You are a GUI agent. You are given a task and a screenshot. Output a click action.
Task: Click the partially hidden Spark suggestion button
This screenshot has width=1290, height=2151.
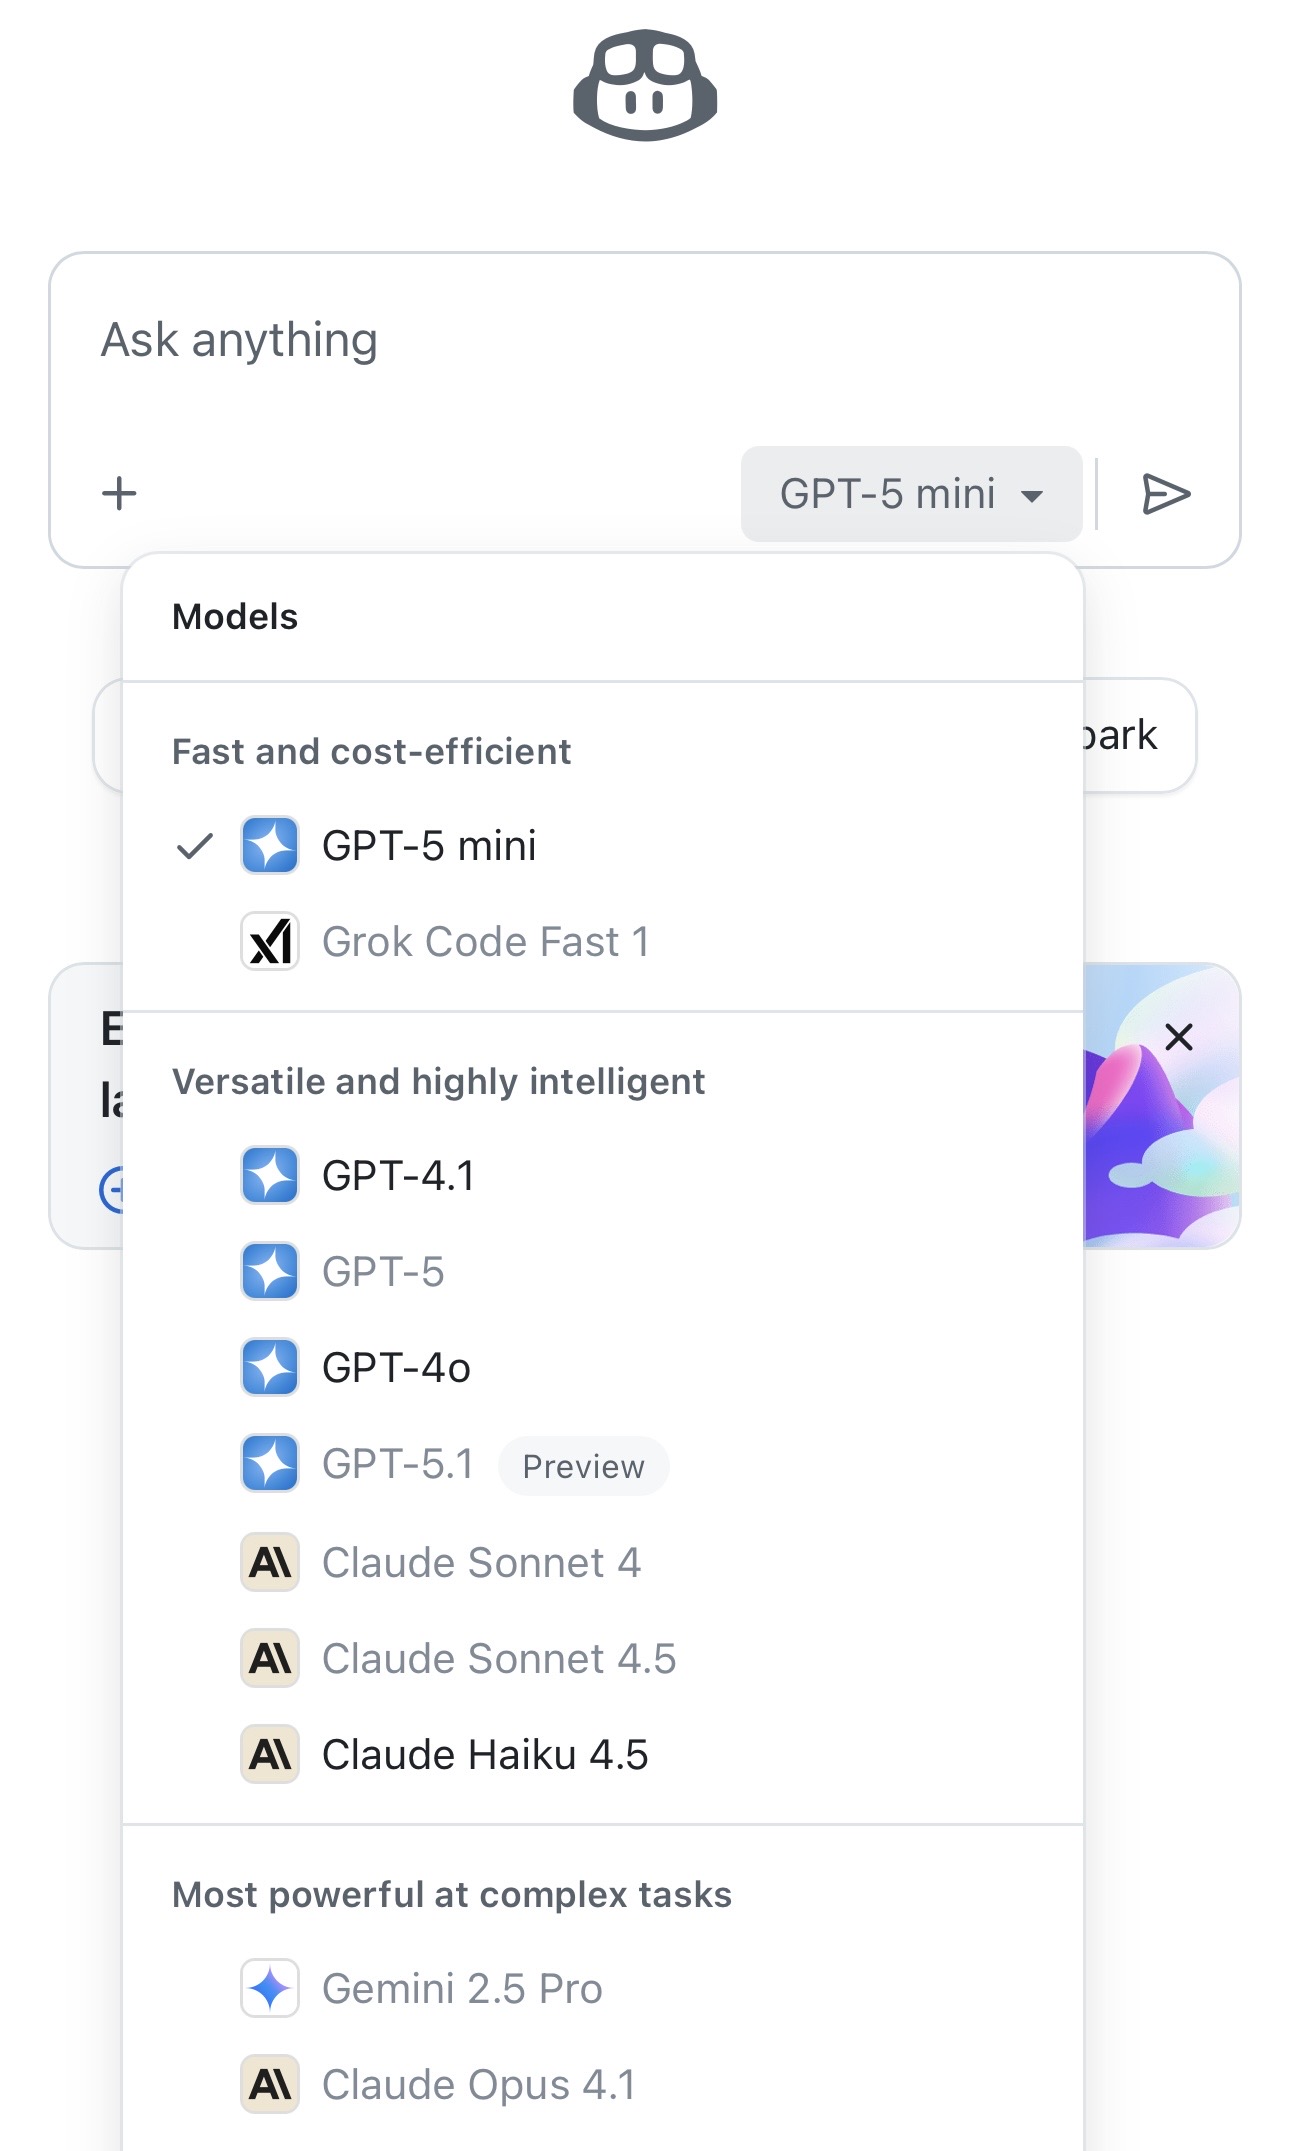tap(1140, 736)
